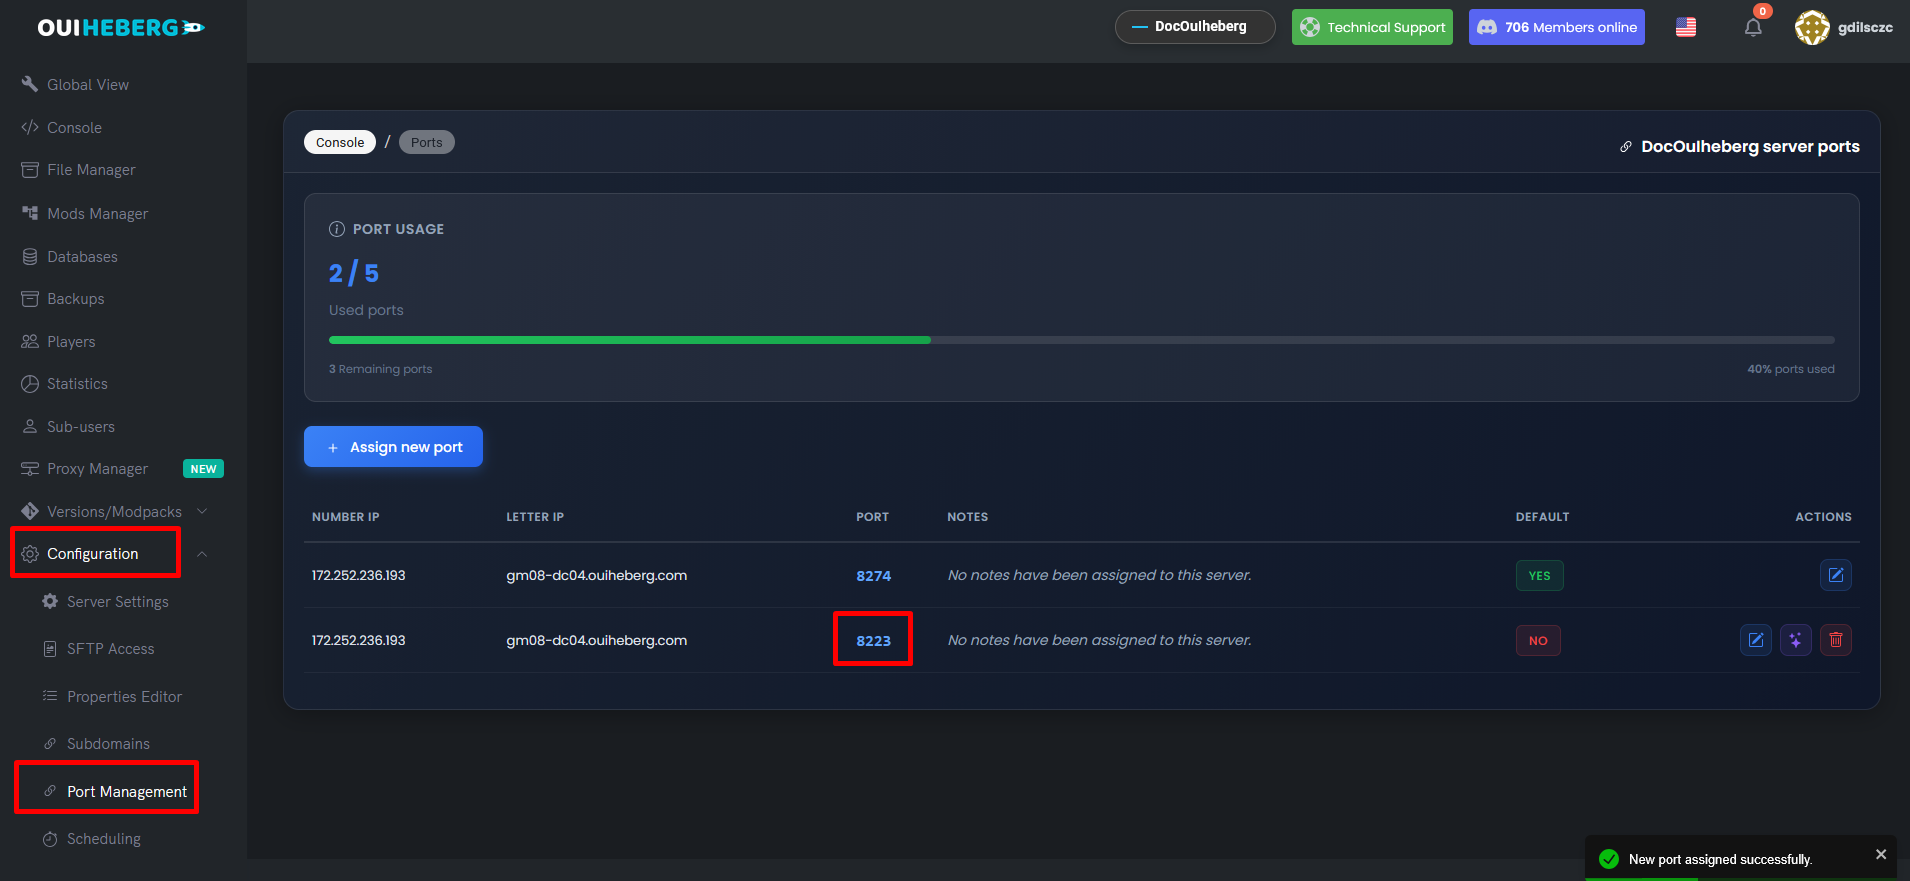Go to Proxy Manager in the sidebar
The height and width of the screenshot is (881, 1910).
[97, 469]
